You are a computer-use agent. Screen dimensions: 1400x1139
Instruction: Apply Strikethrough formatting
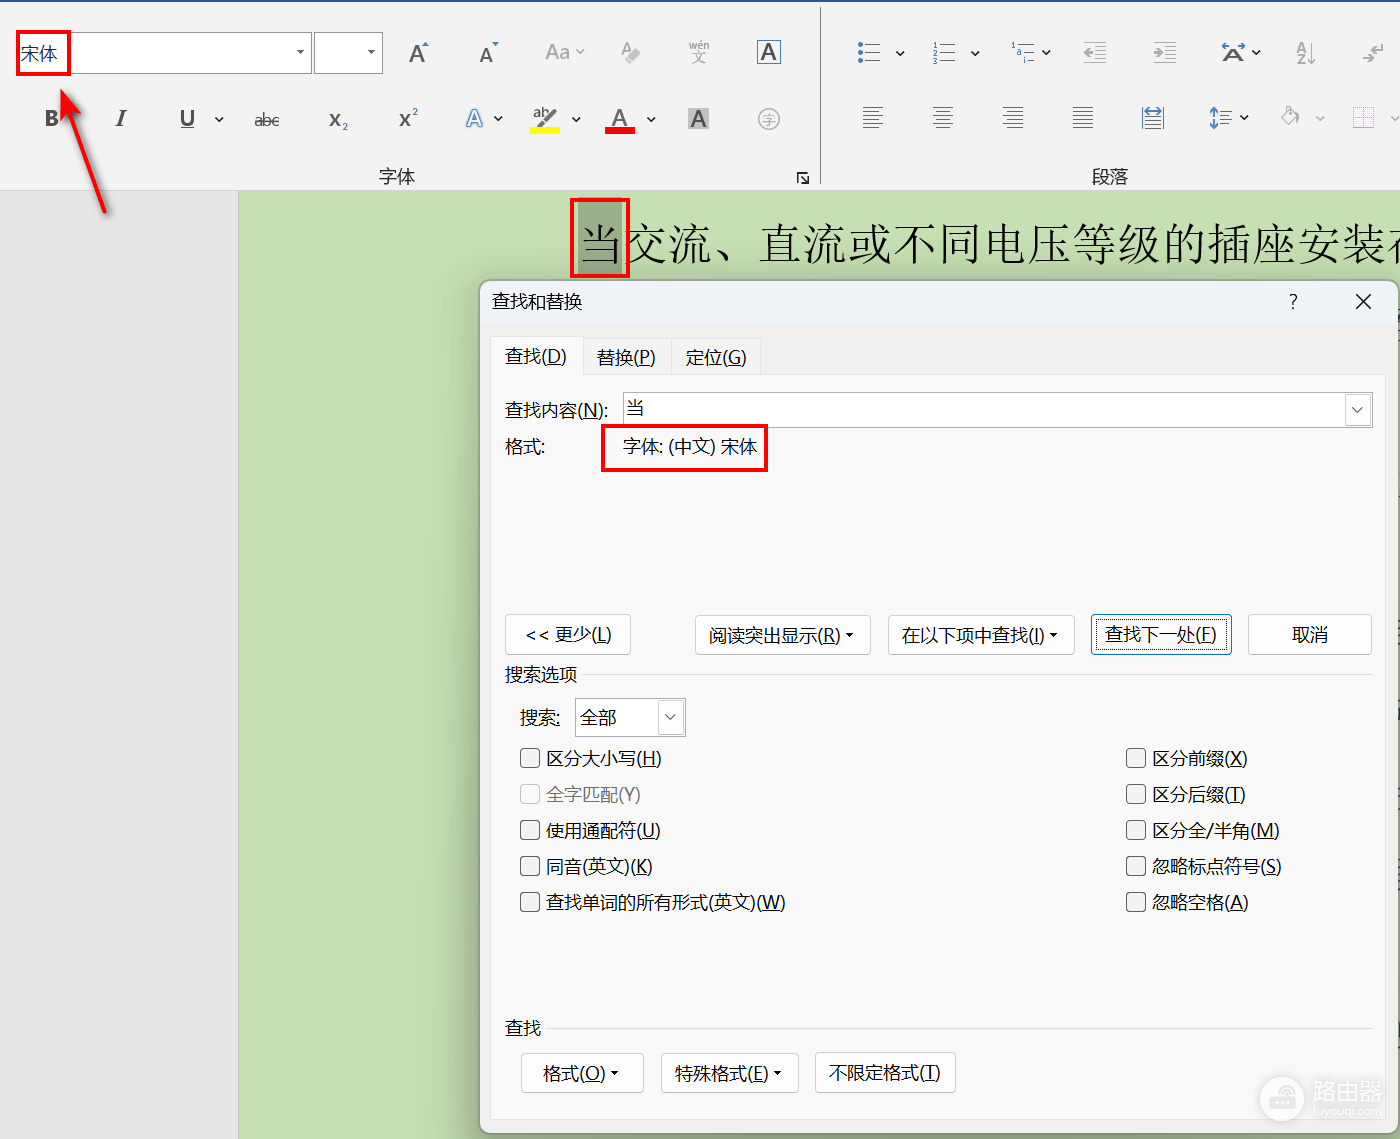(x=267, y=120)
